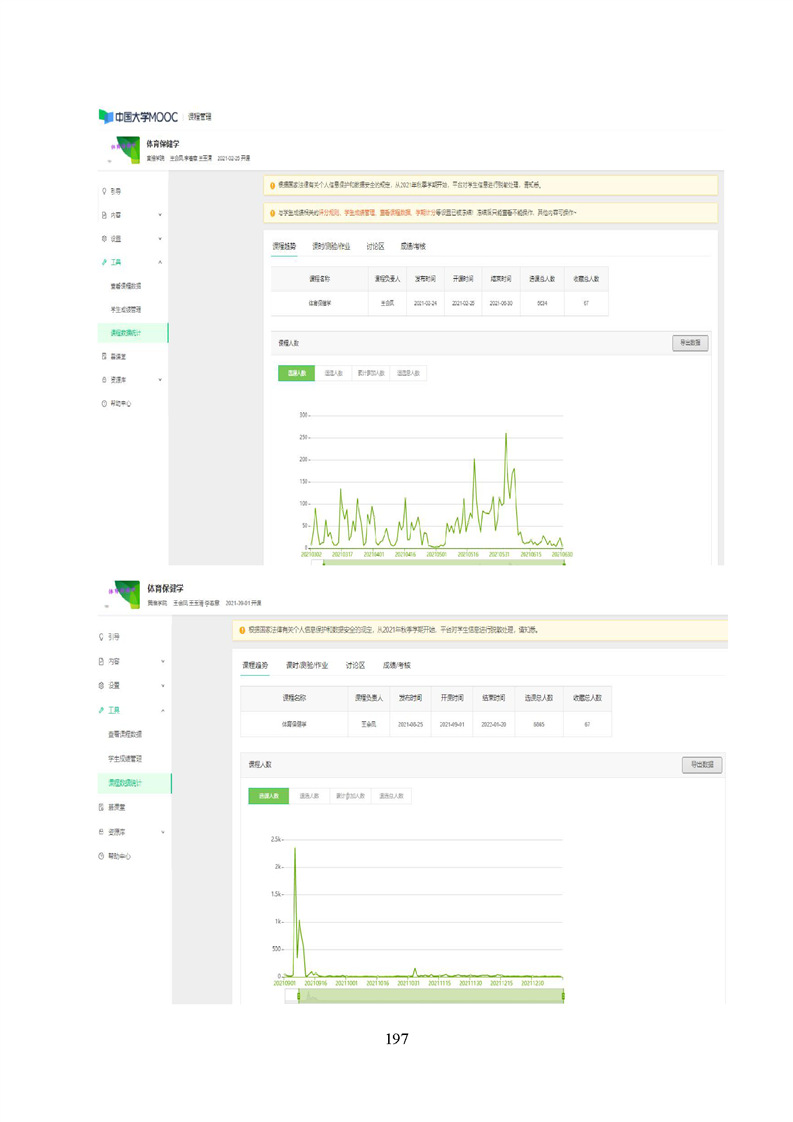Click 导出数据 button on 2021-02-25 course page
The height and width of the screenshot is (1122, 793).
tap(691, 343)
